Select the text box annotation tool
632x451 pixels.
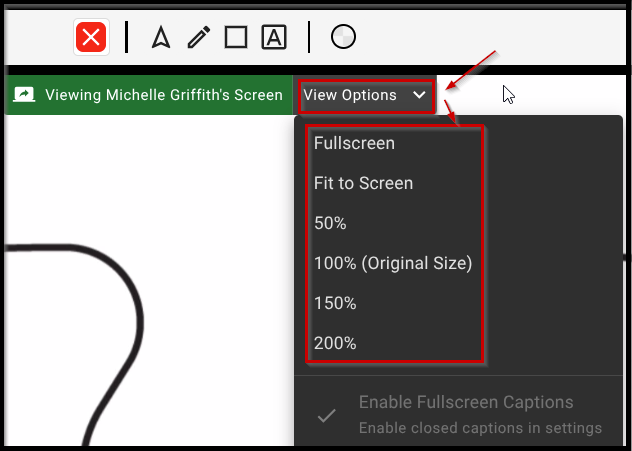click(x=274, y=37)
